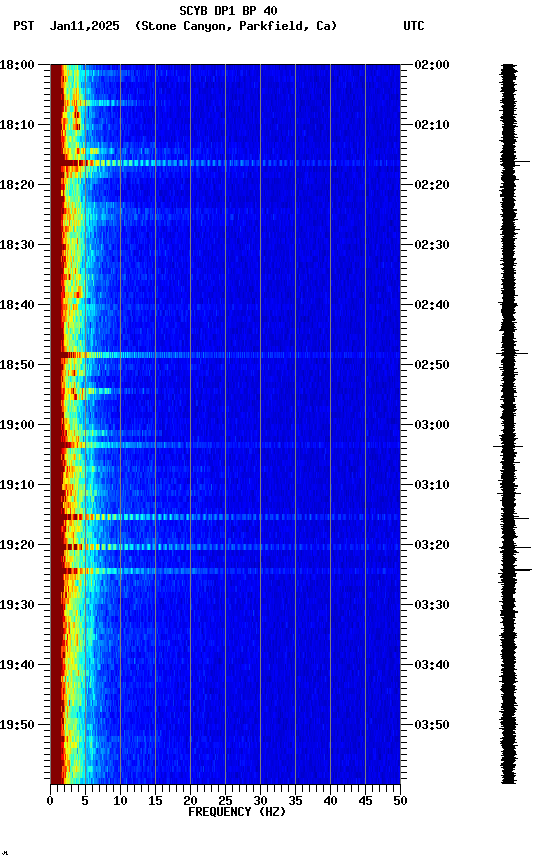Click the 'UTC' timezone label
Image resolution: width=552 pixels, height=864 pixels.
coord(414,26)
